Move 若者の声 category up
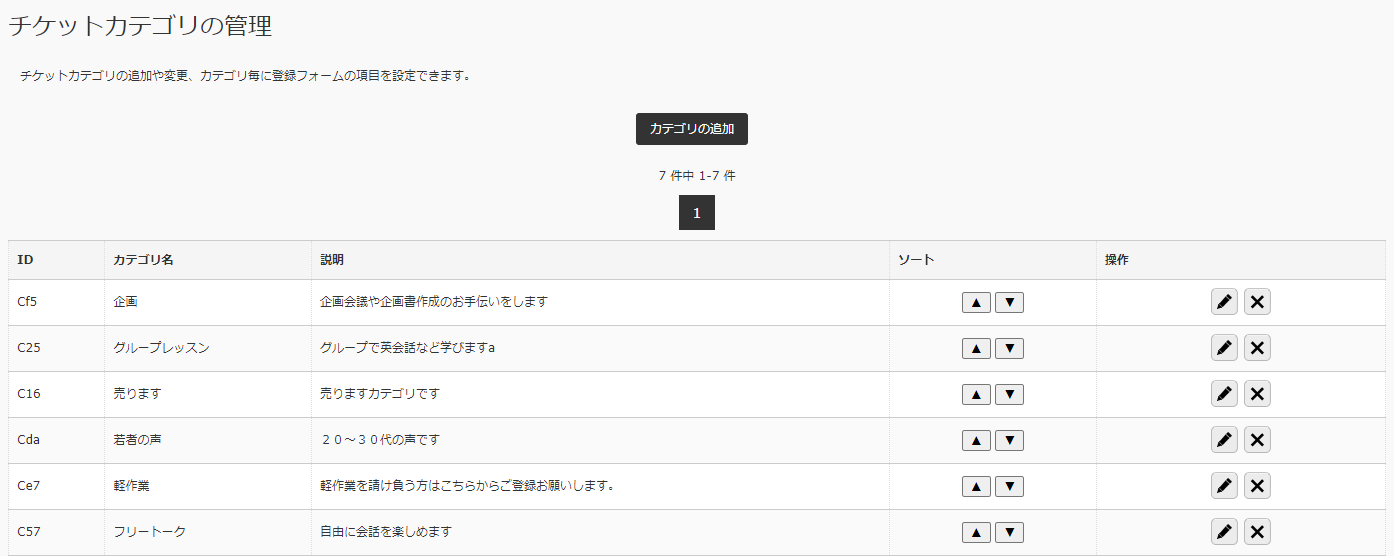 [976, 440]
